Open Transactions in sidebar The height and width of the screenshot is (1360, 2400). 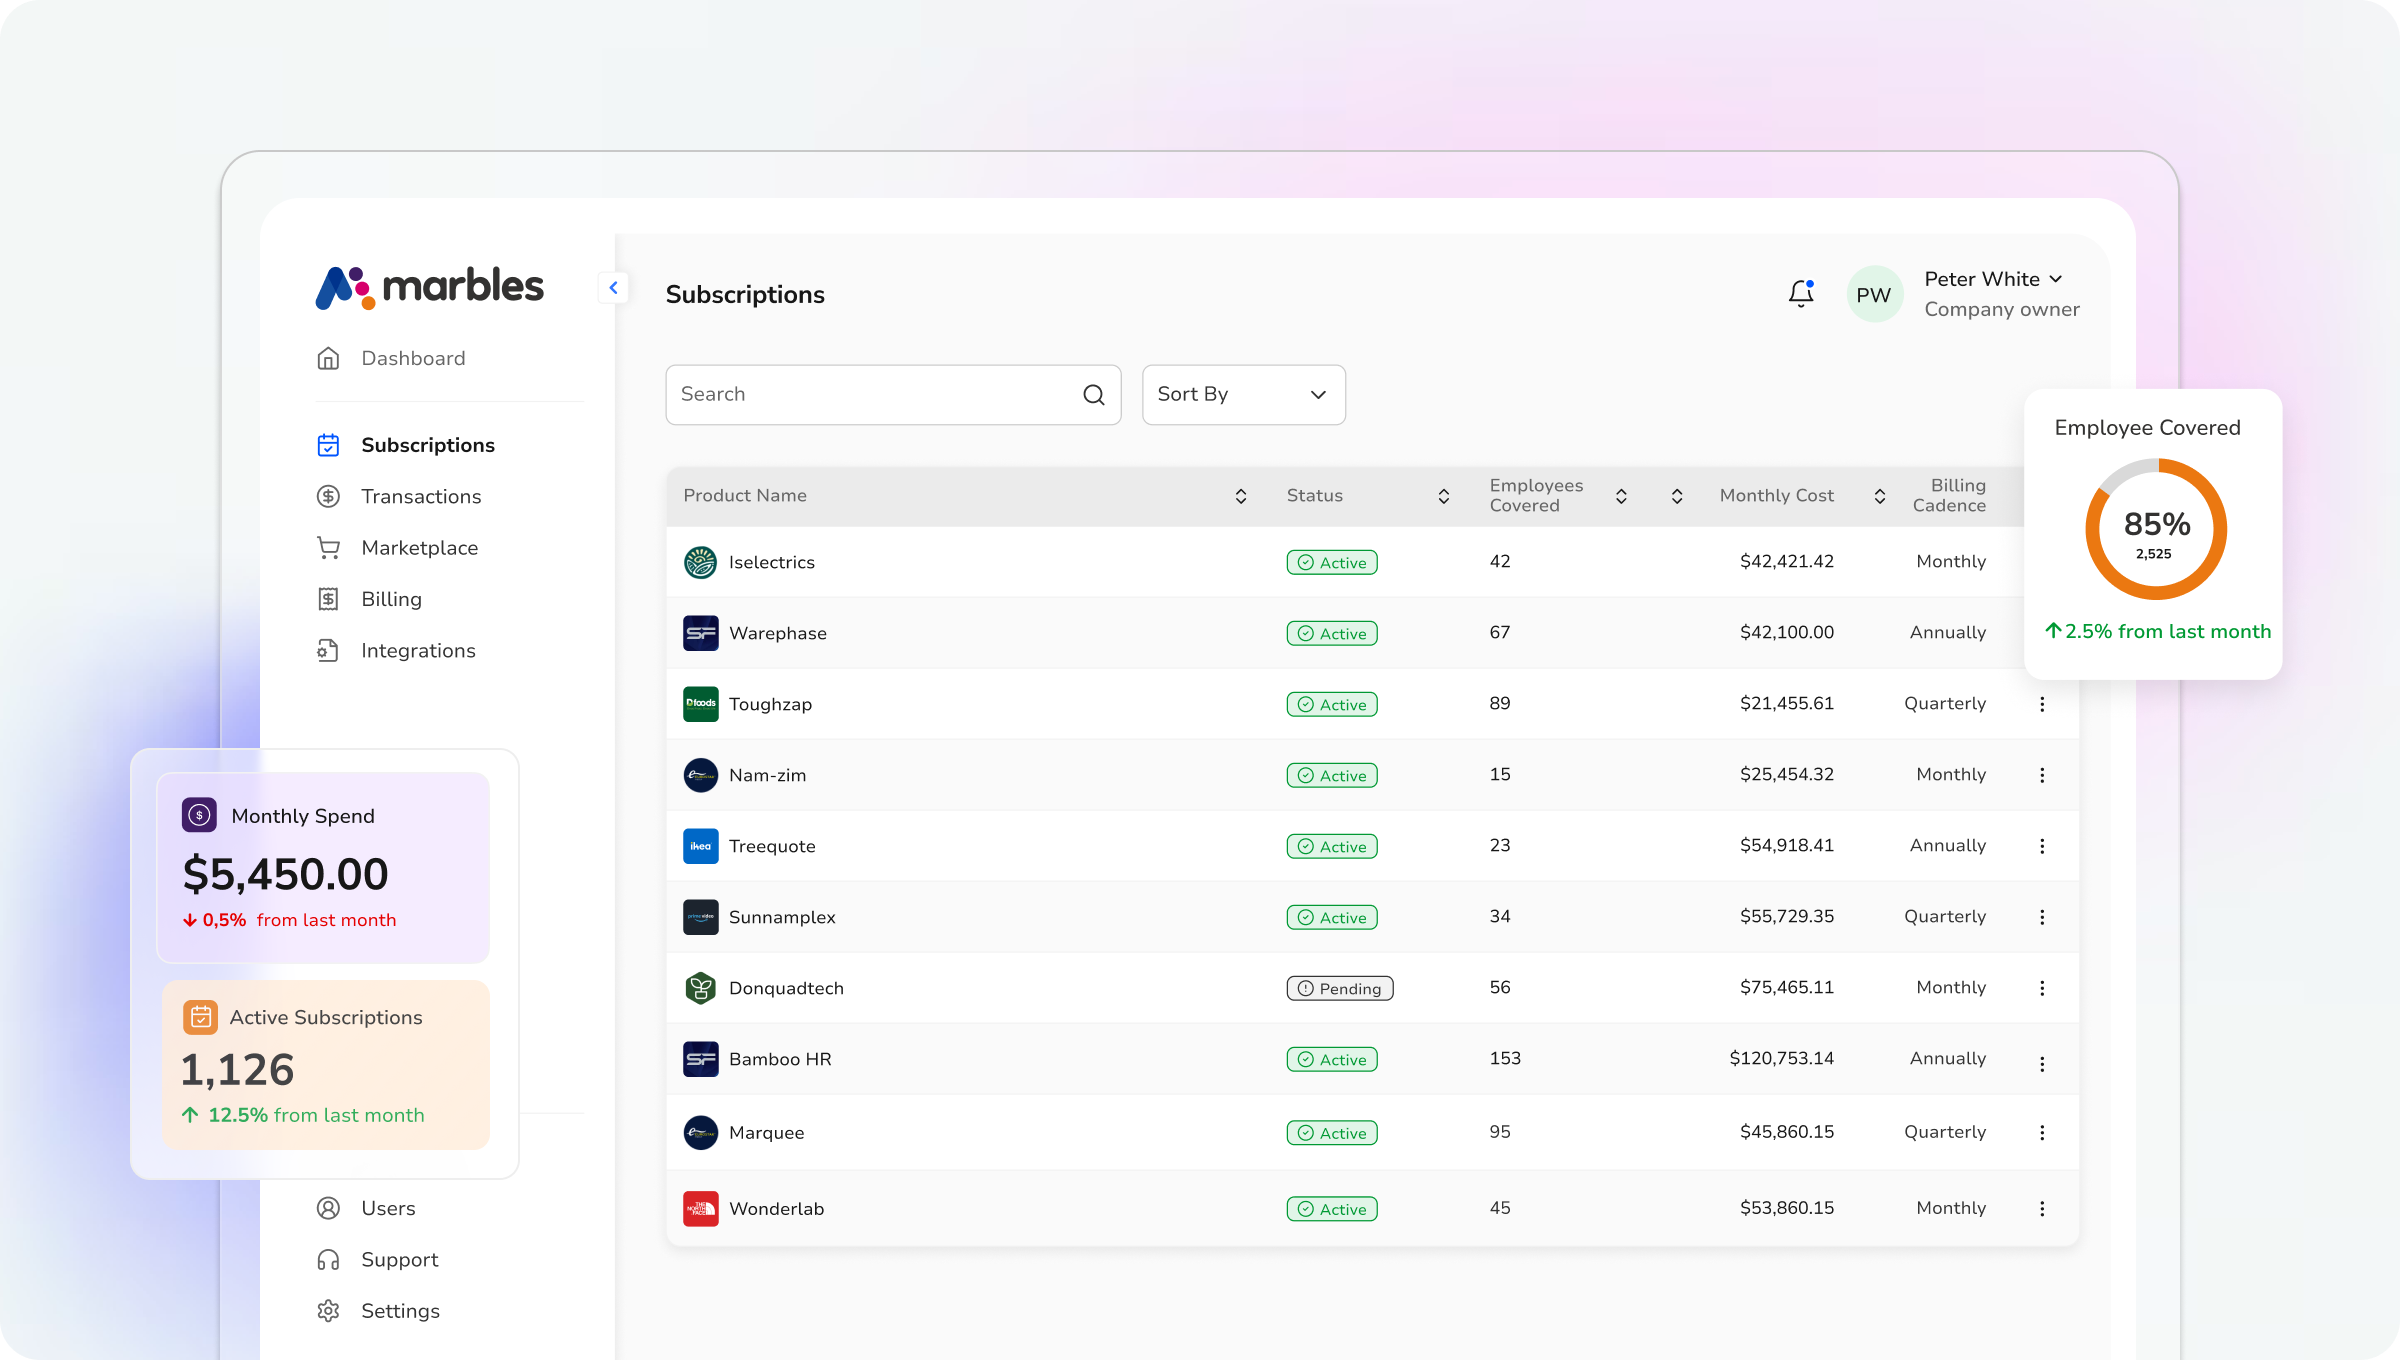(399, 496)
